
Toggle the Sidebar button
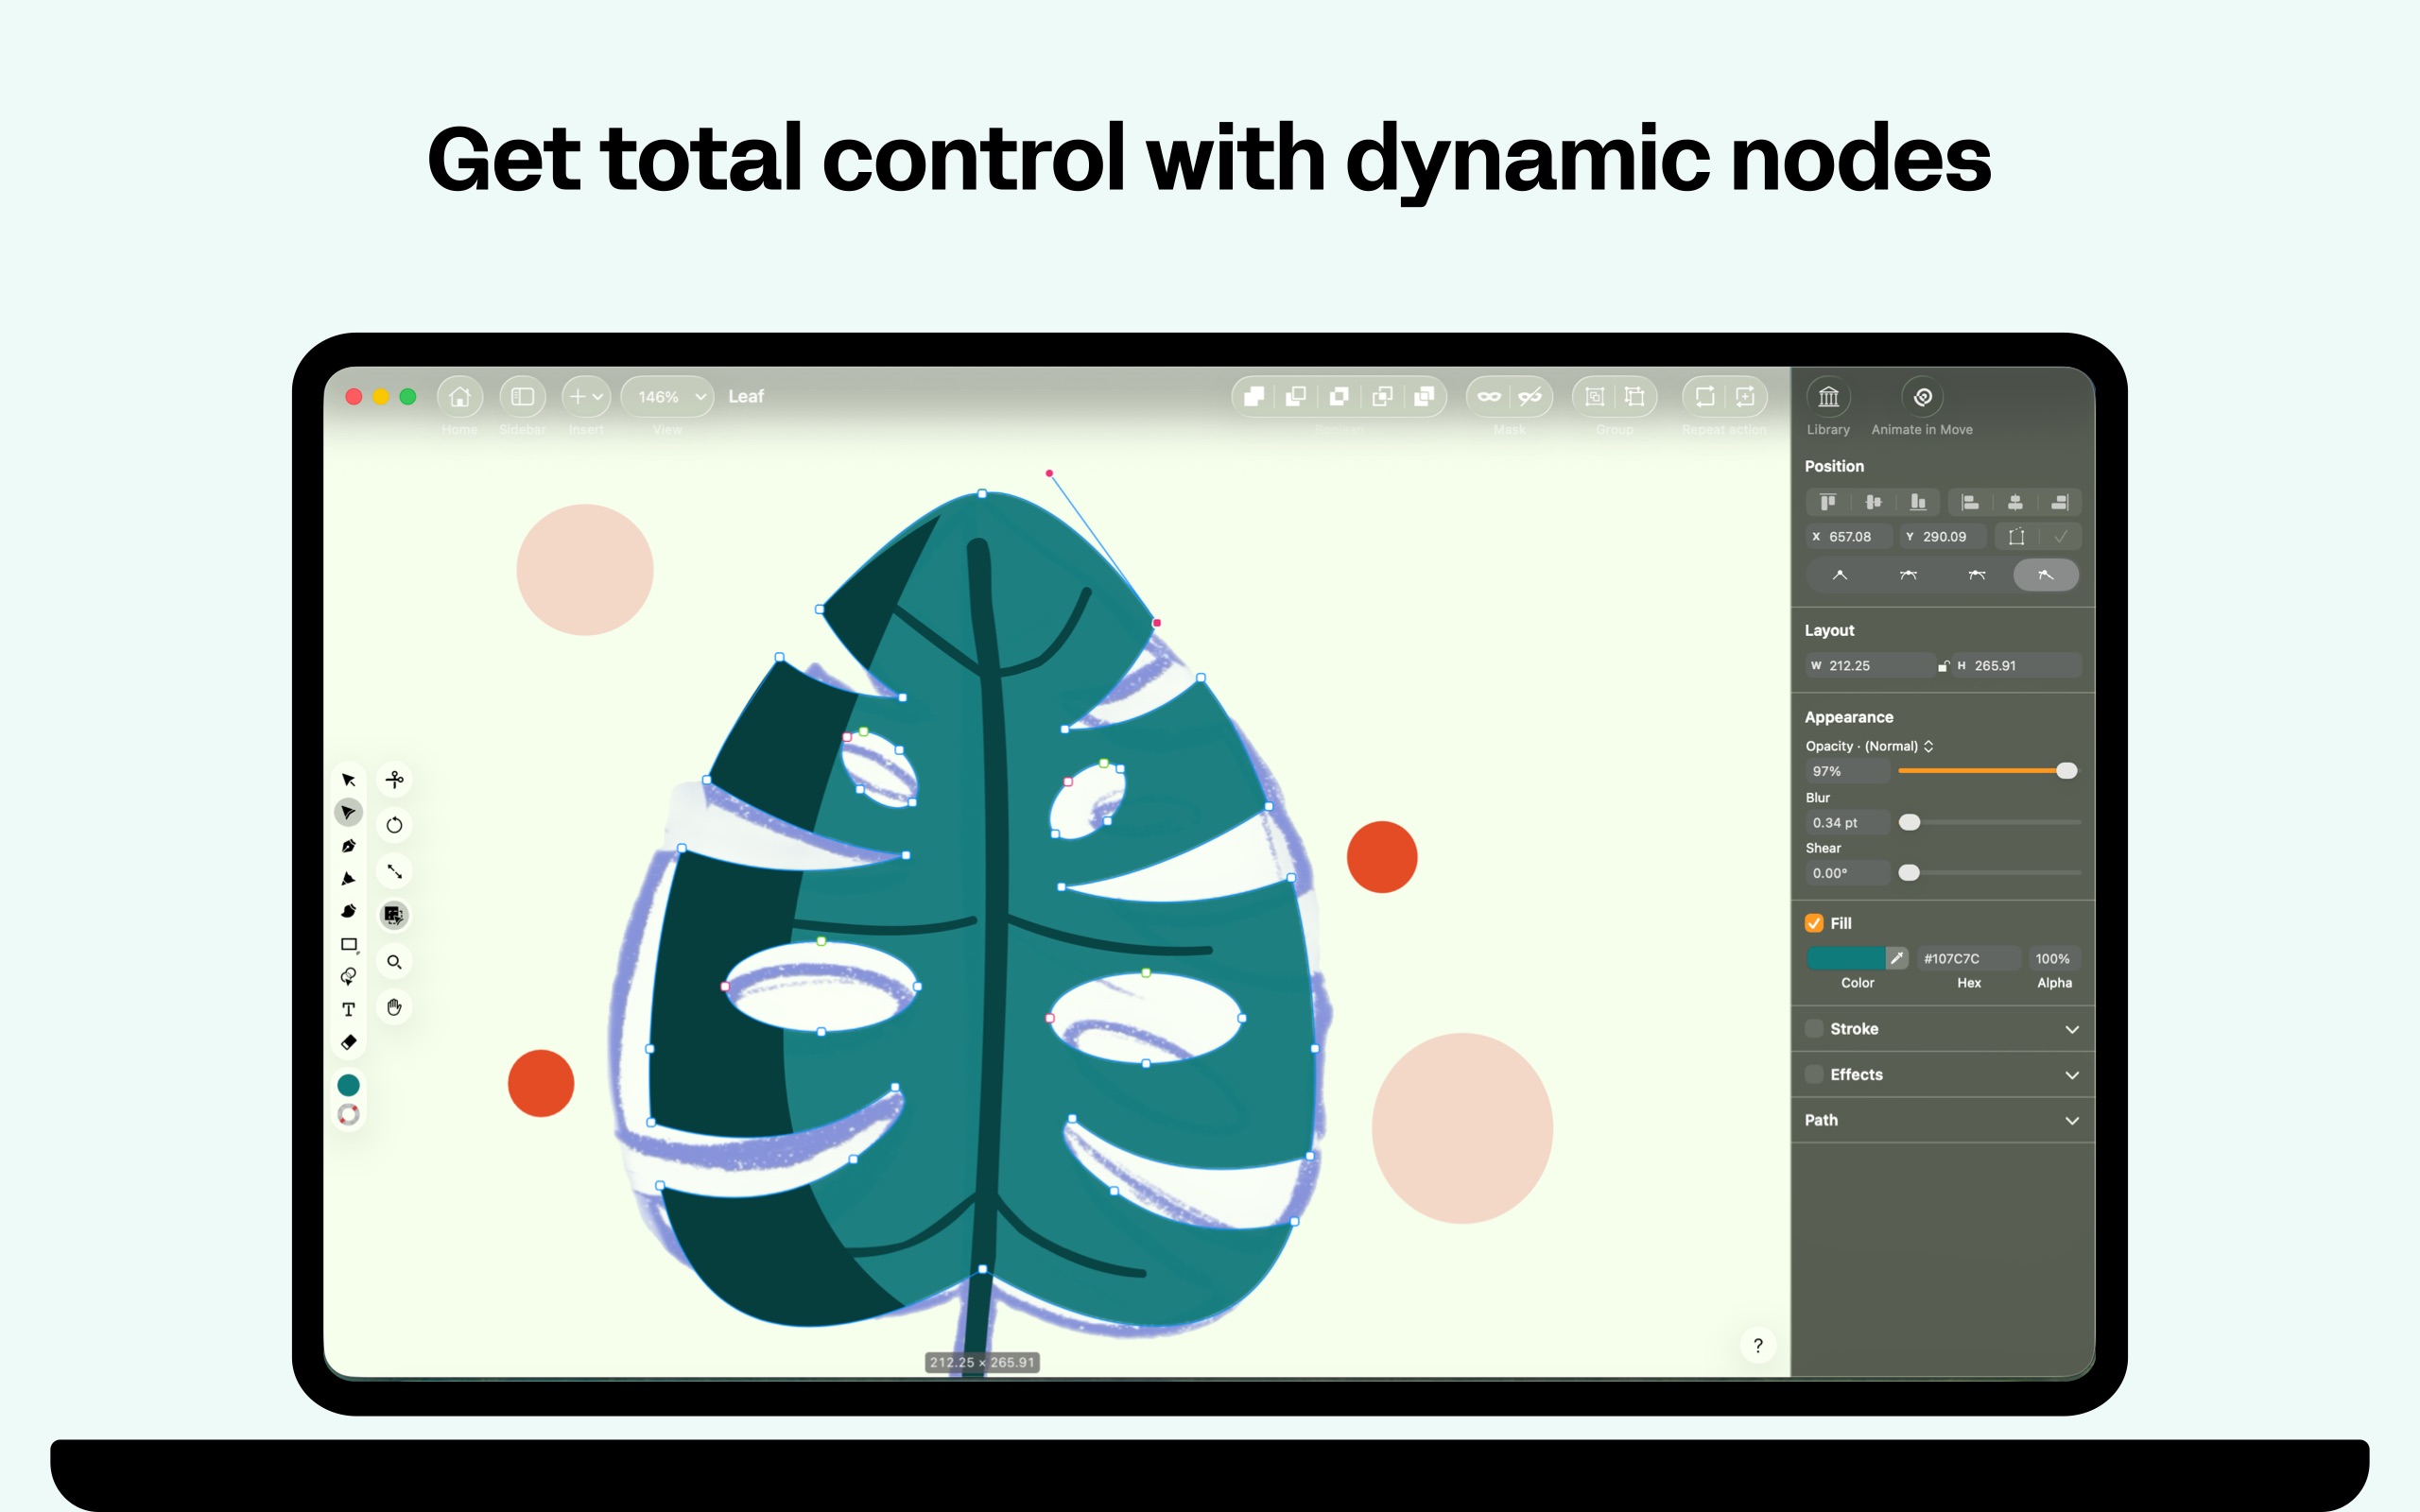pyautogui.click(x=522, y=397)
